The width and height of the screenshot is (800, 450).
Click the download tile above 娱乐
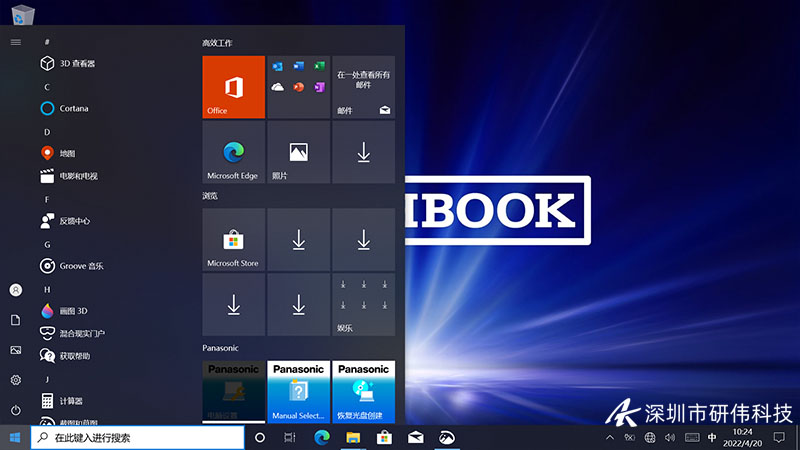tap(364, 240)
